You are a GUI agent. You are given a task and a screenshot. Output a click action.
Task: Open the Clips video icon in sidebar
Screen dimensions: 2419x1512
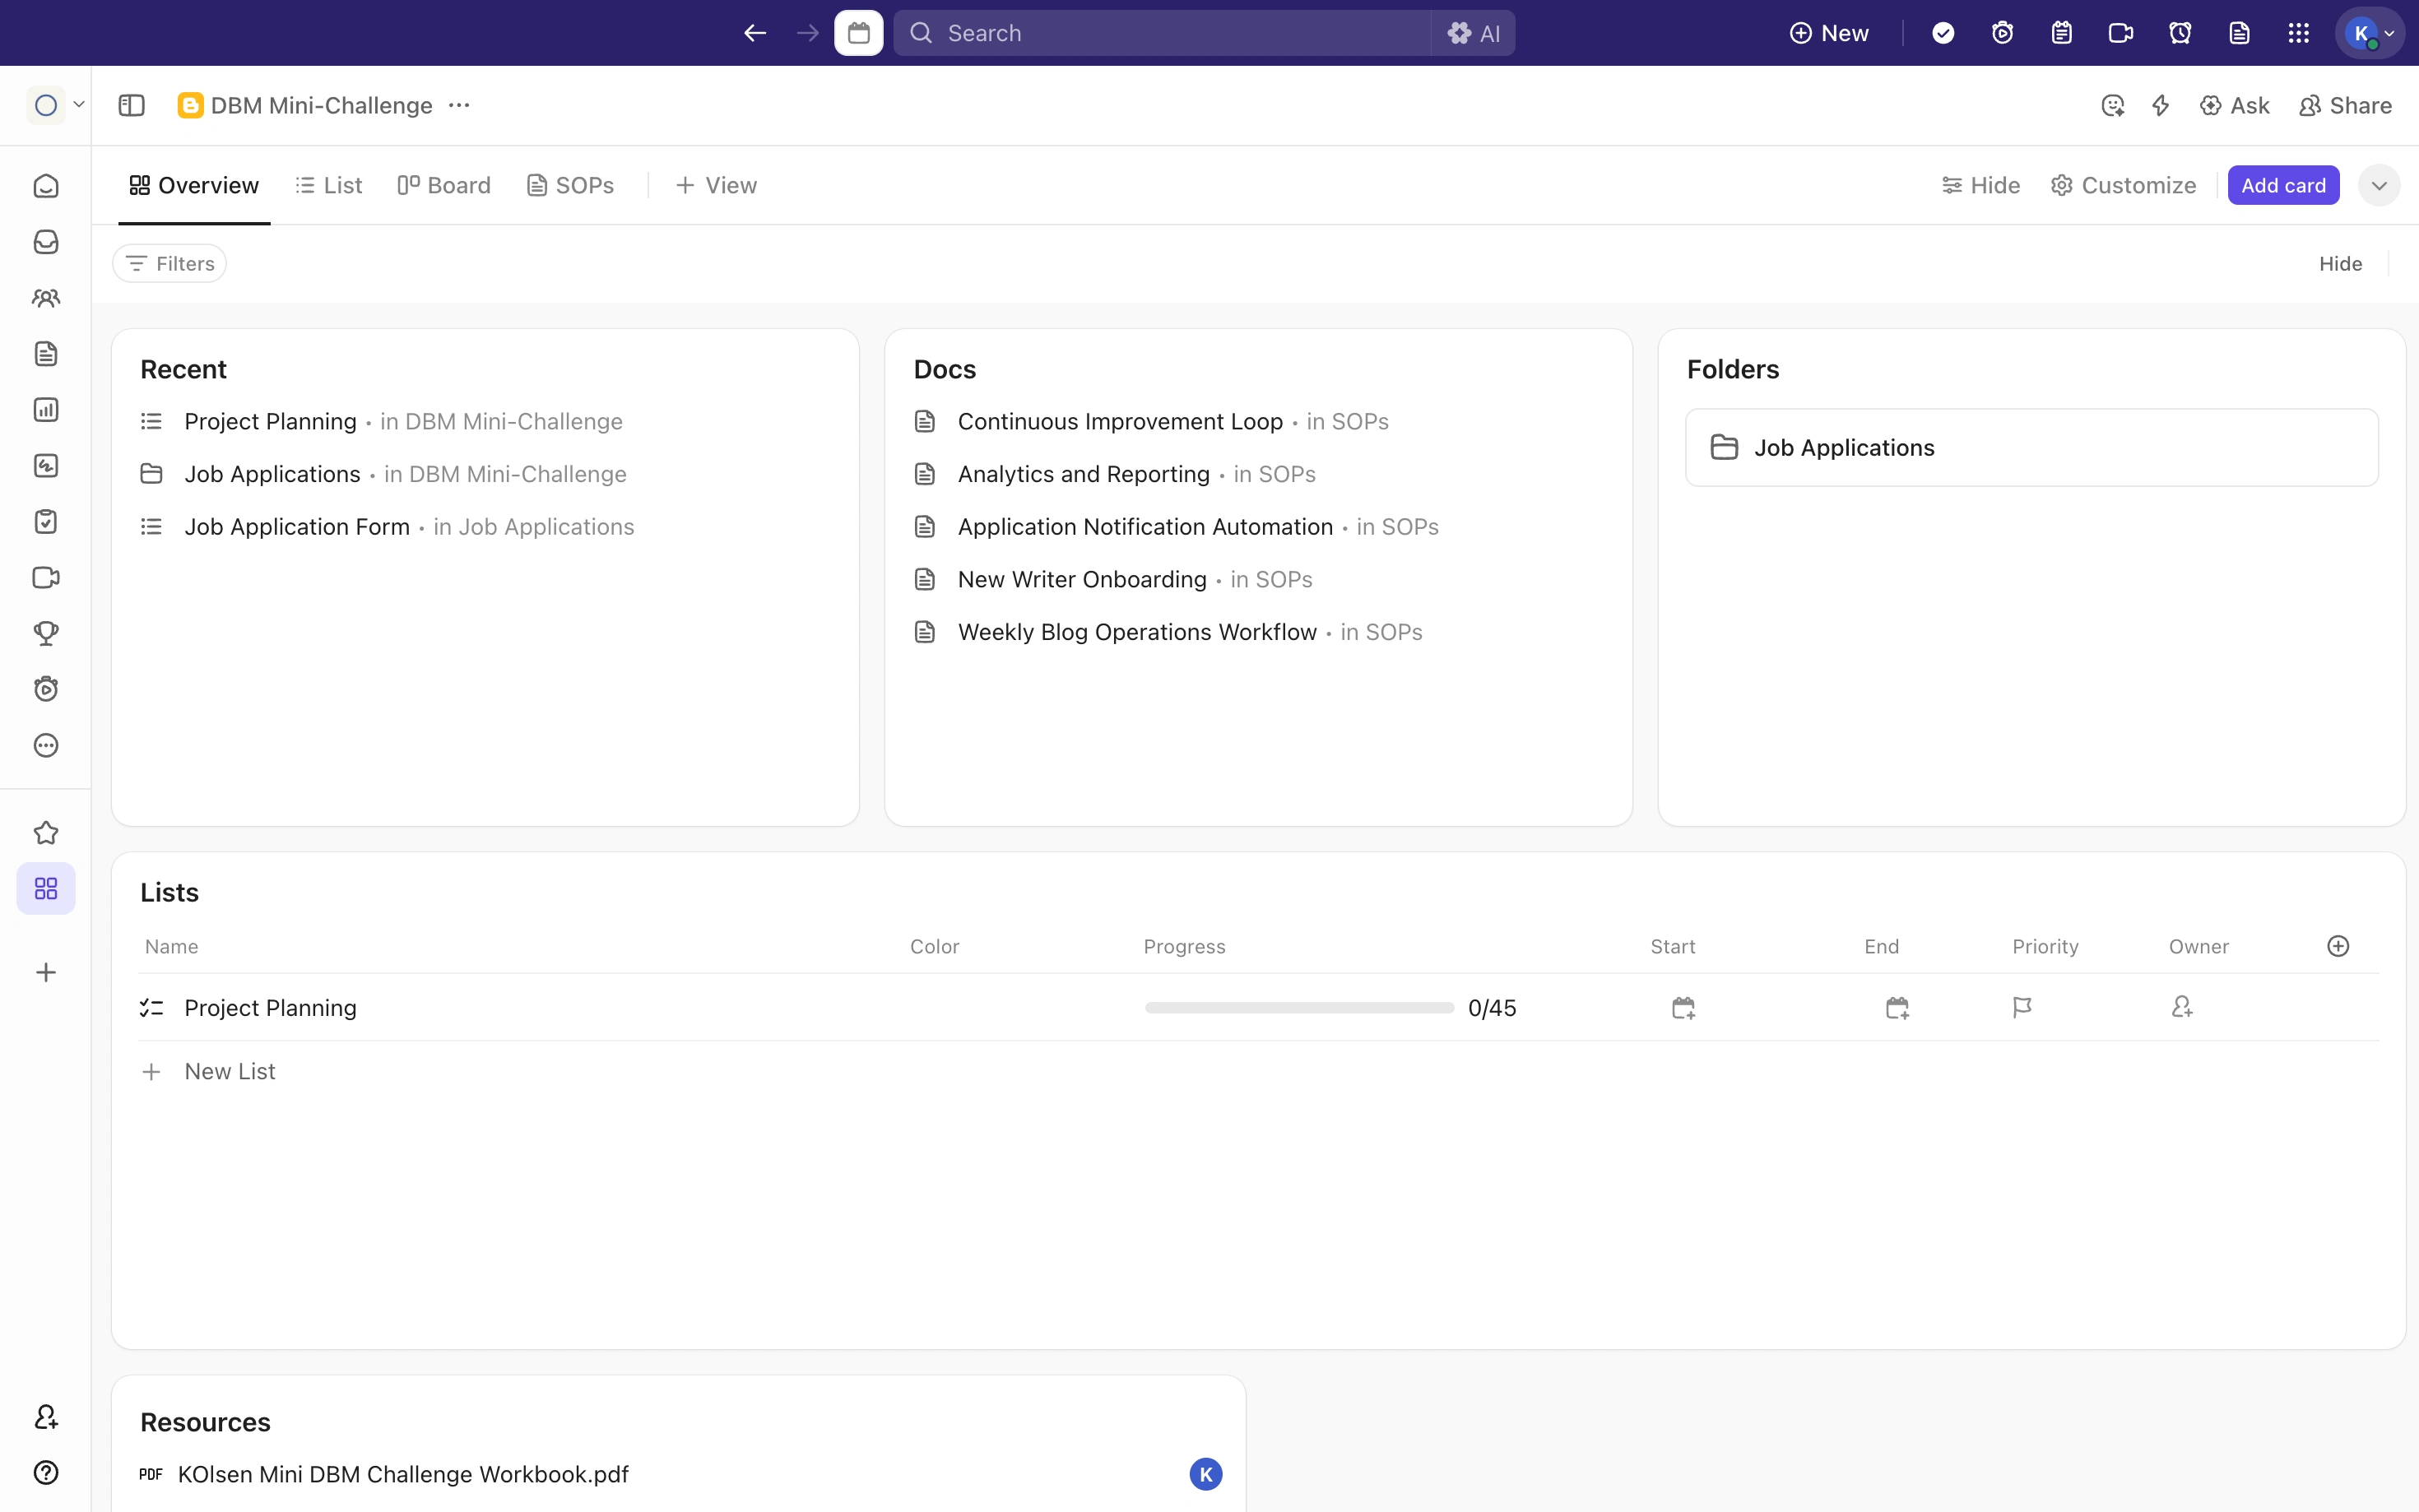coord(46,578)
